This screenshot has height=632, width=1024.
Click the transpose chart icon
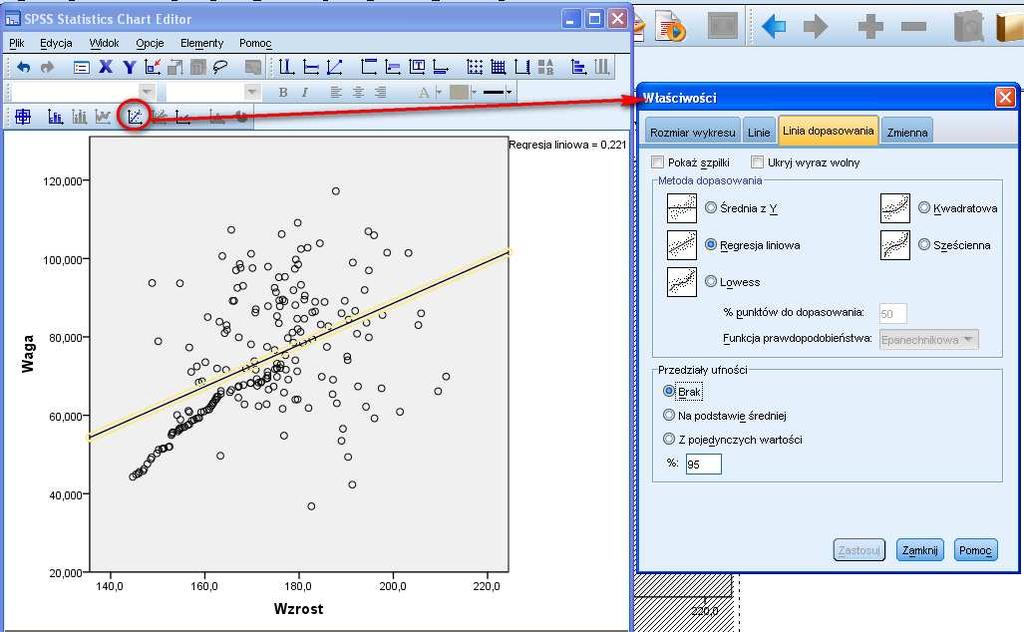click(578, 67)
